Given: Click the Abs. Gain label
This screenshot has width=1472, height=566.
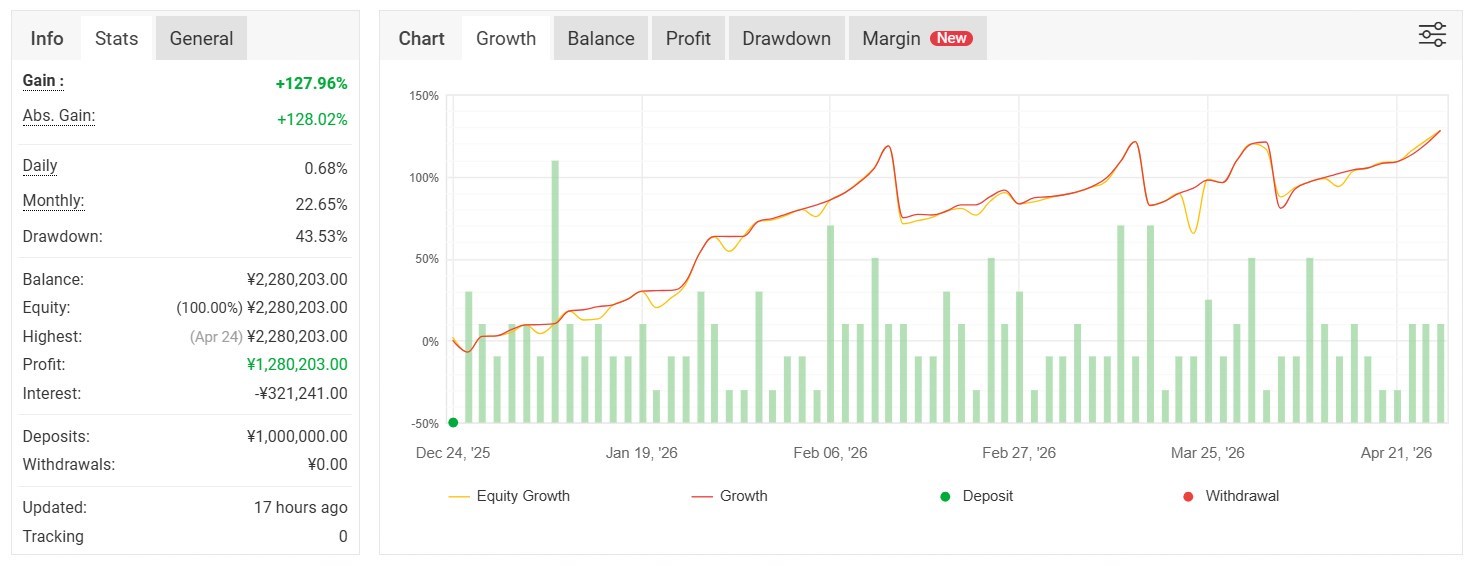Looking at the screenshot, I should 59,116.
